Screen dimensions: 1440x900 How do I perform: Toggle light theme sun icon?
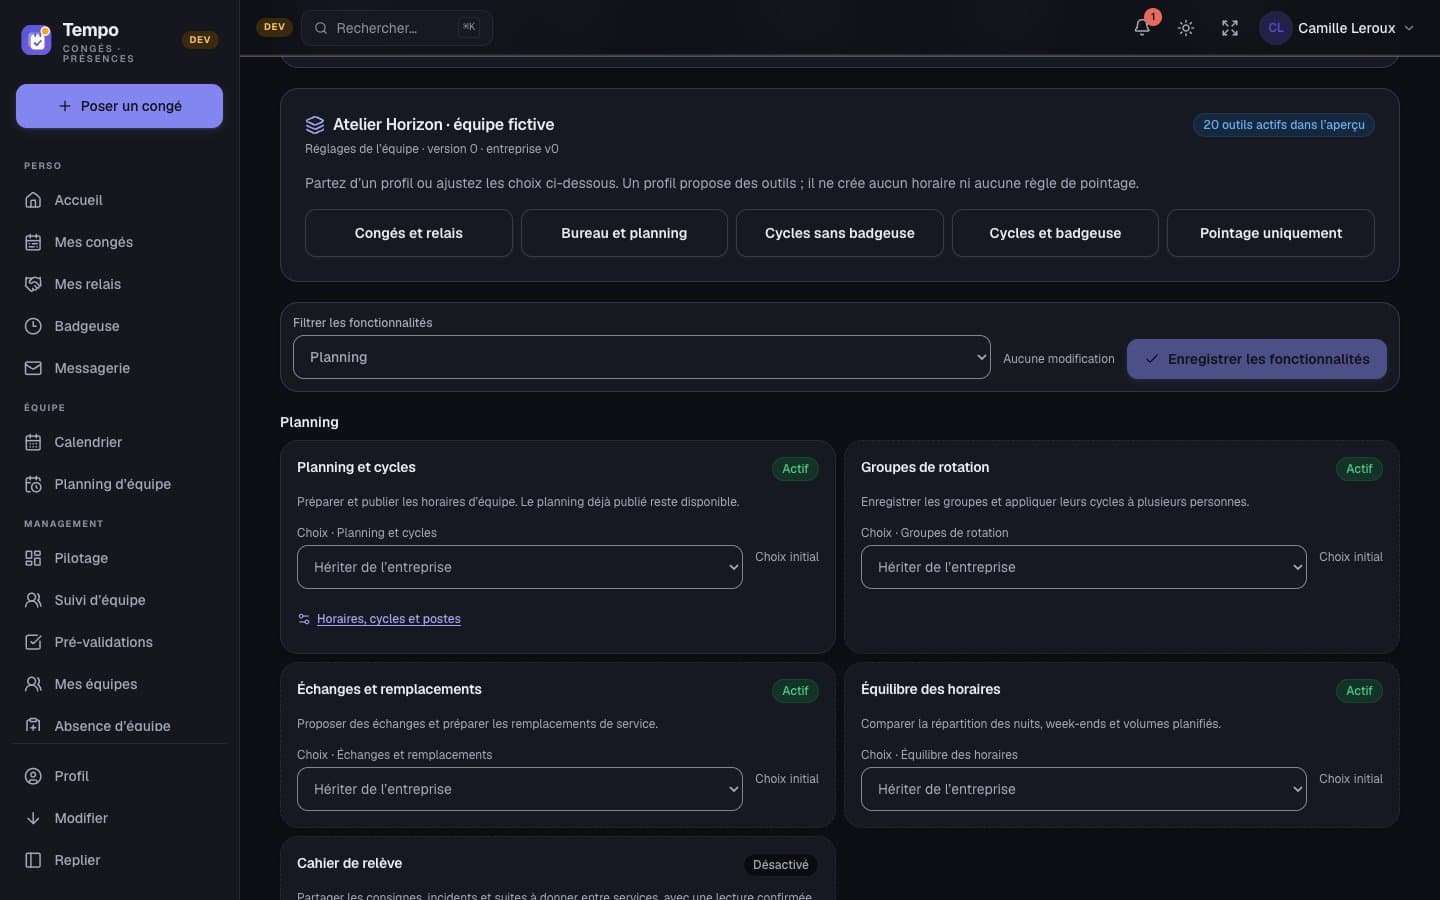point(1186,28)
